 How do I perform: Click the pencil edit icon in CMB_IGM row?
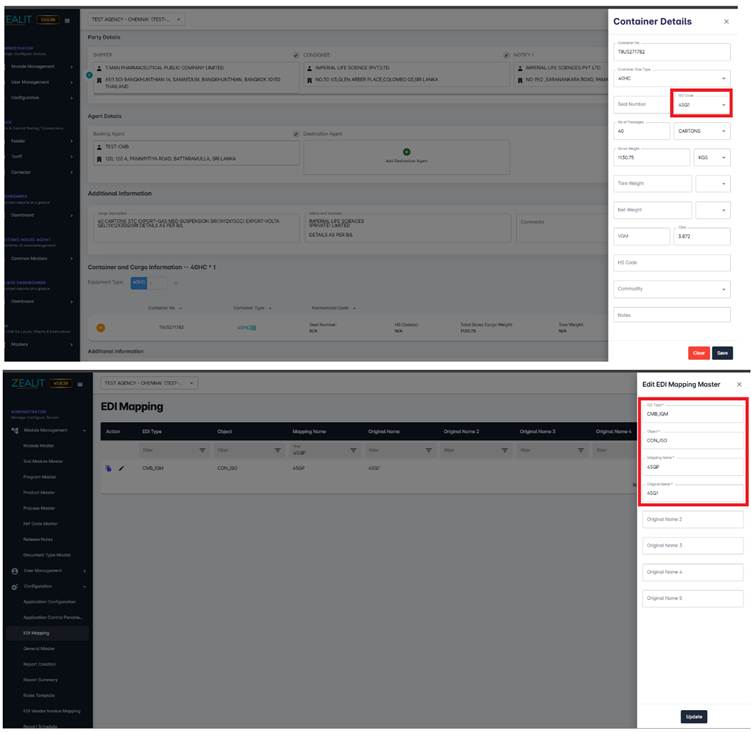coord(122,468)
